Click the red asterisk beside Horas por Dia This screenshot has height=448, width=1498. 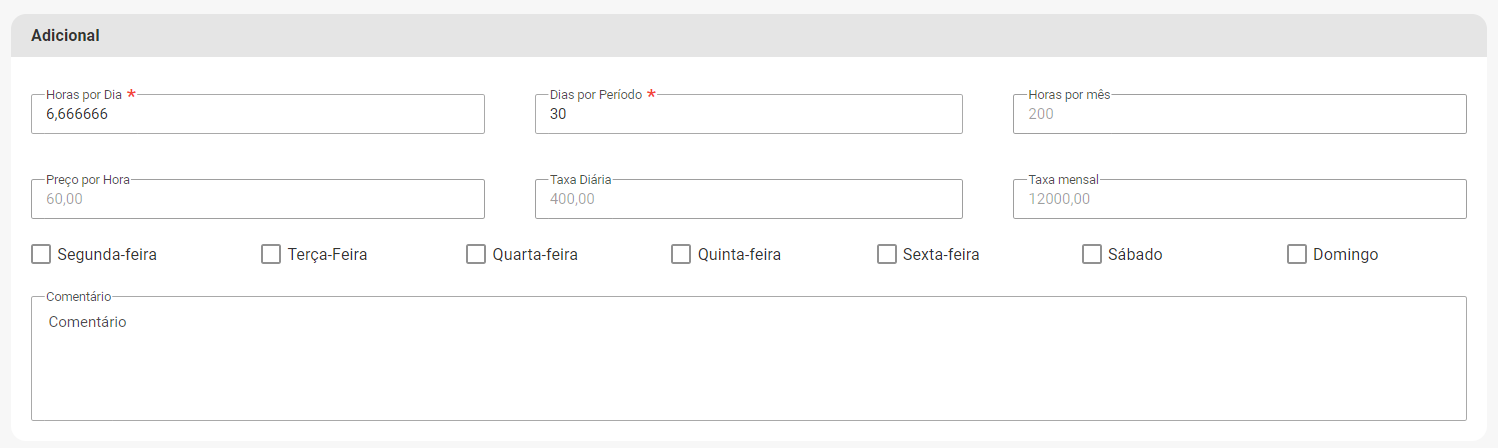[131, 94]
